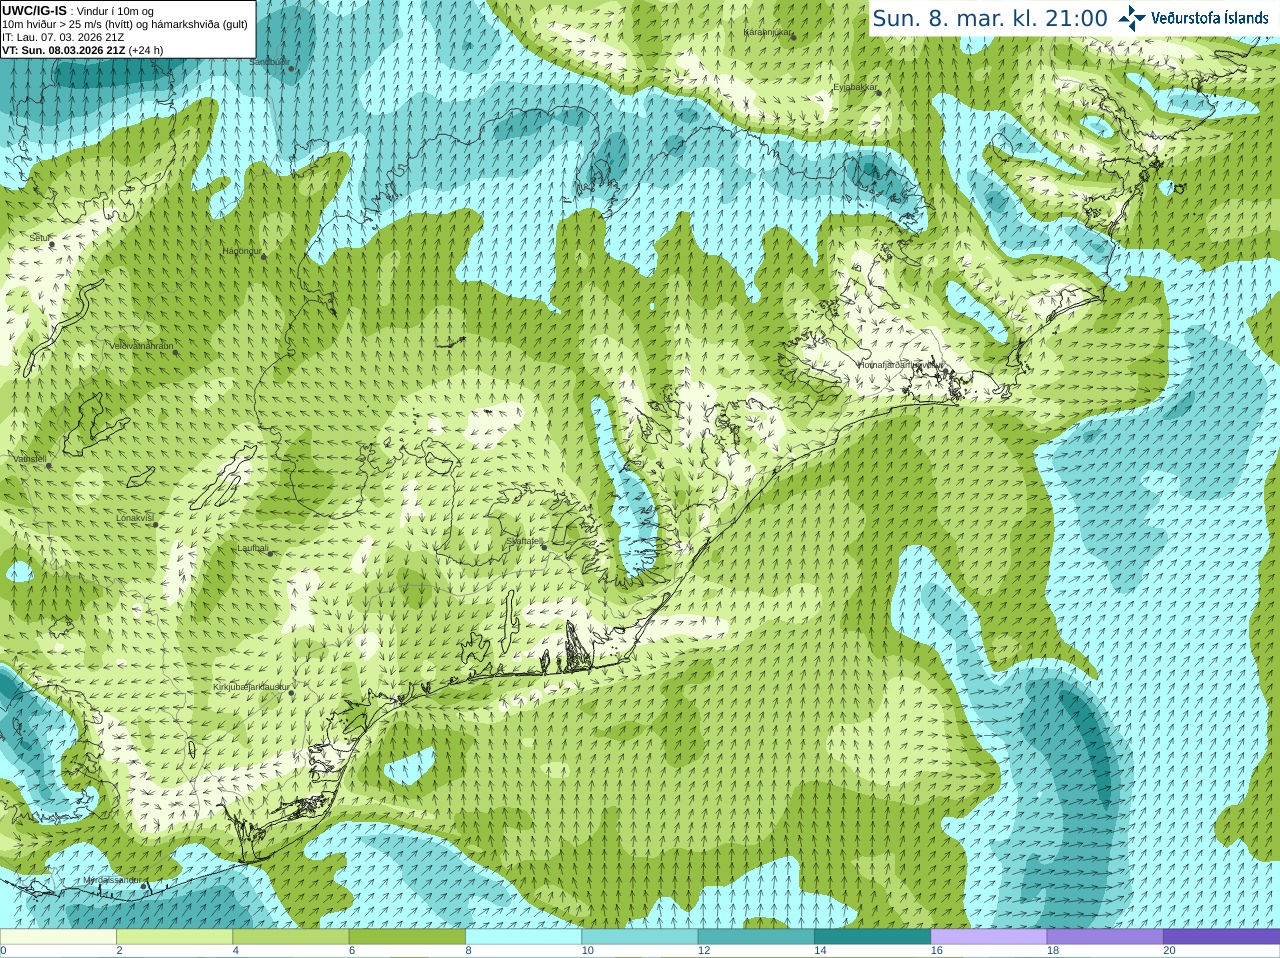Click the Lónakvísl station dot
The image size is (1280, 958).
(x=156, y=524)
